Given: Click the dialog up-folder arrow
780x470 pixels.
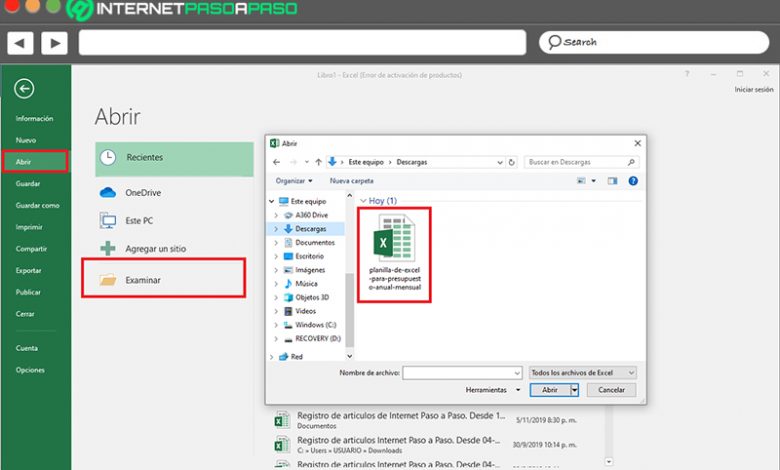Looking at the screenshot, I should click(x=318, y=162).
